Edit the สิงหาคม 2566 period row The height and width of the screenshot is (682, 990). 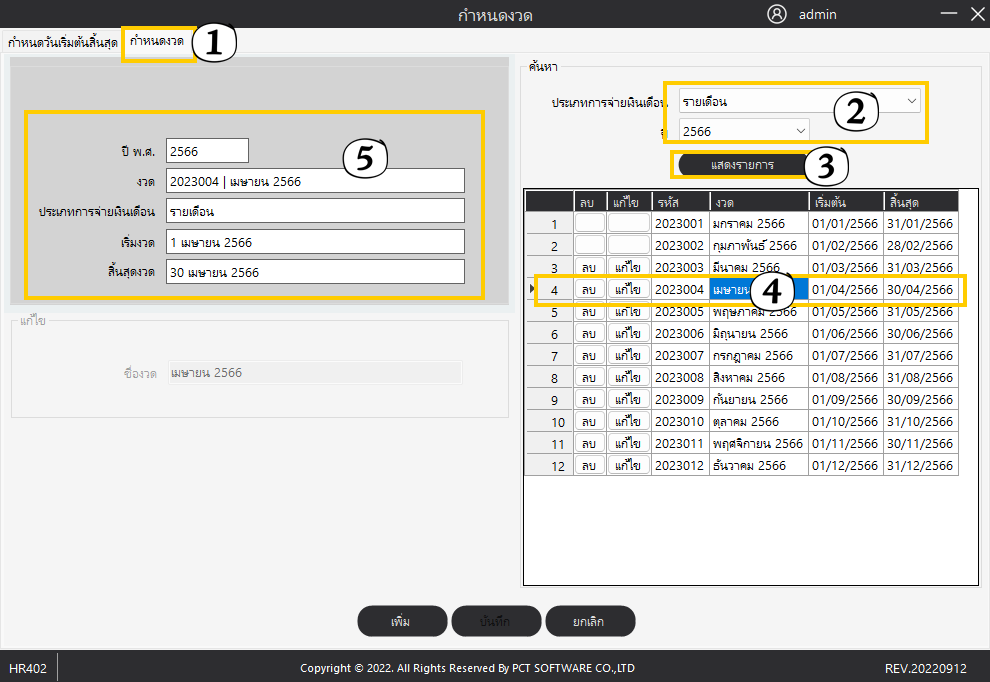627,378
